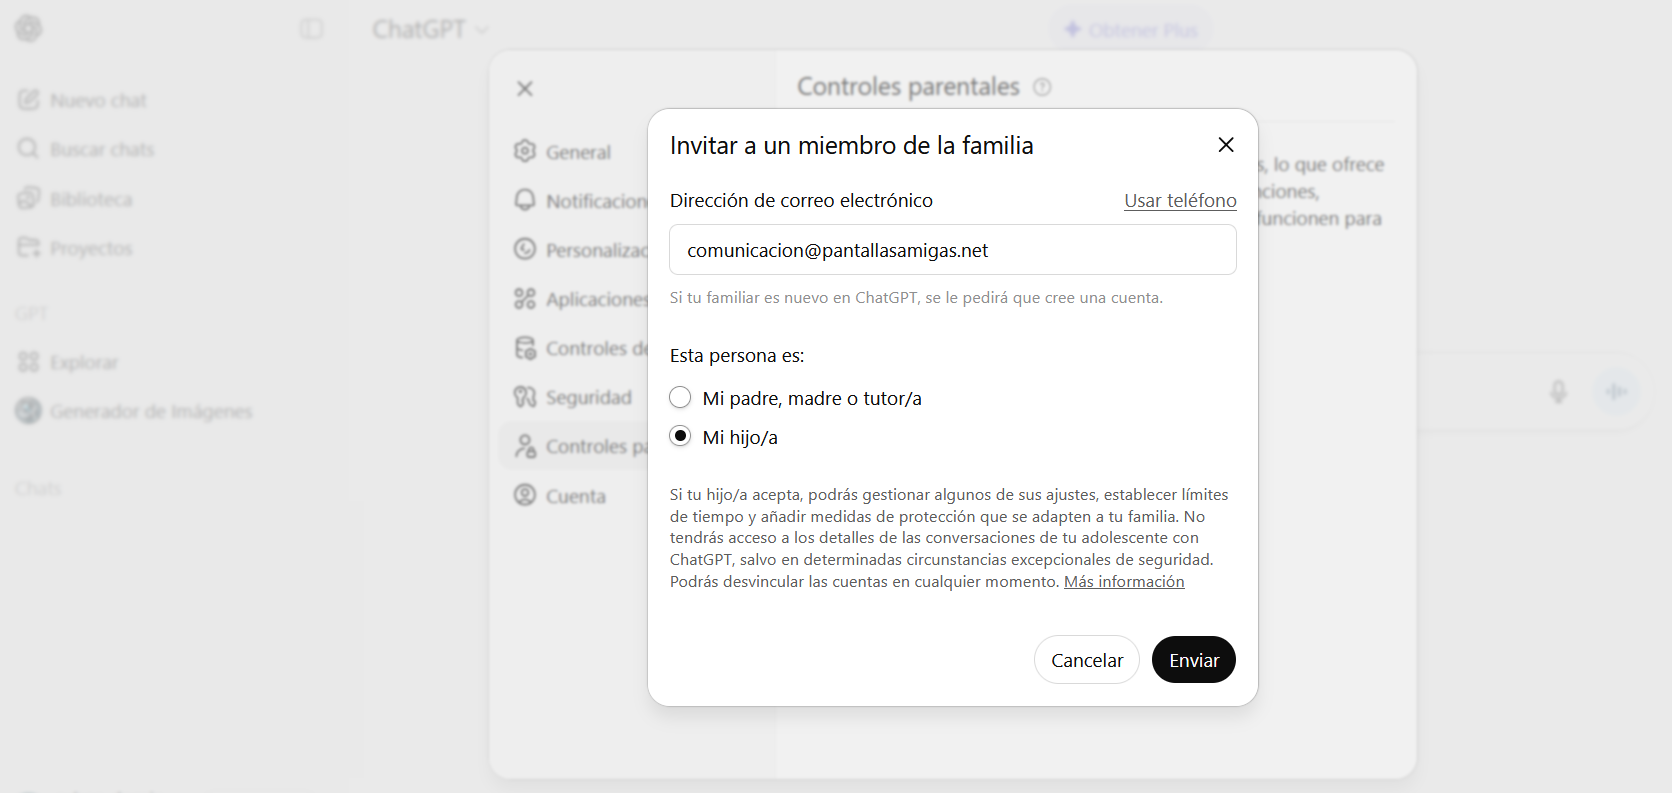Viewport: 1672px width, 793px height.
Task: Toggle the sidebar collapse icon
Action: click(x=312, y=29)
